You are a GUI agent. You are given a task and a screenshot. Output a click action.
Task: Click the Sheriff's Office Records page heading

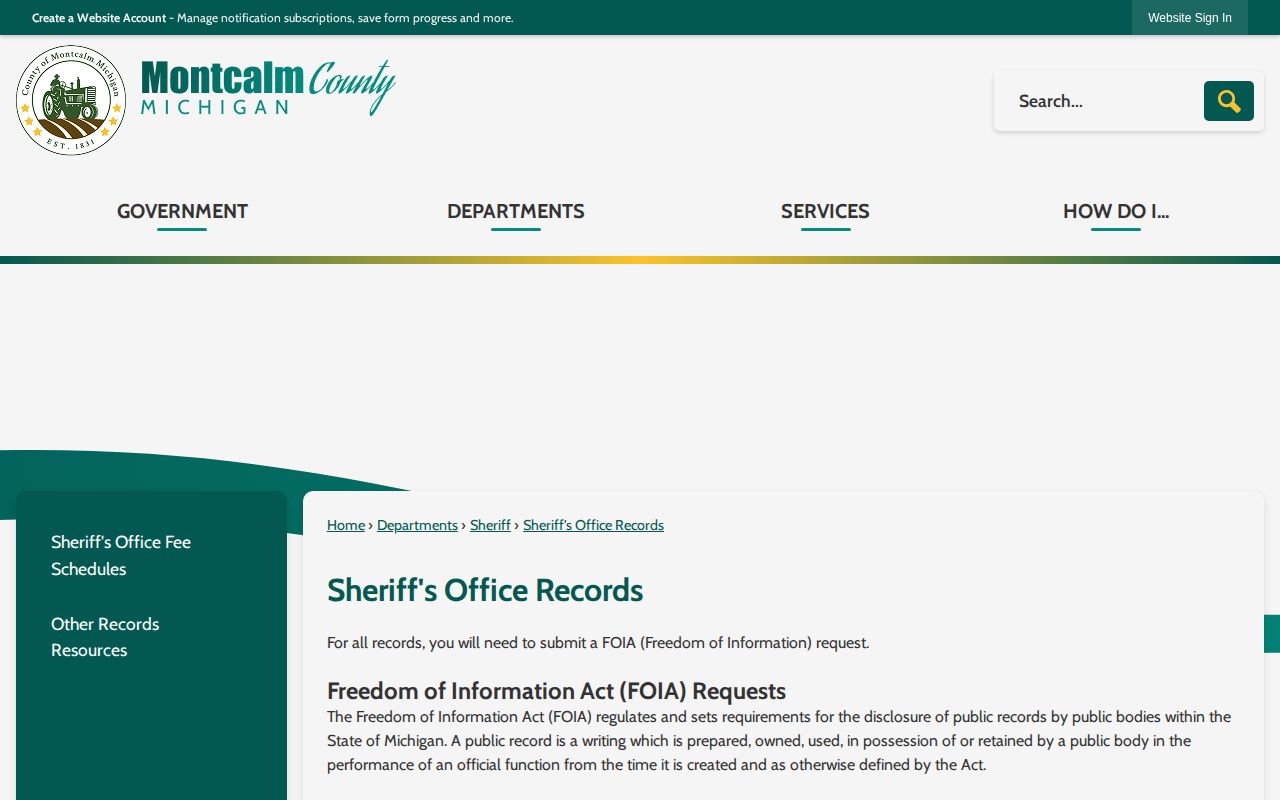[x=485, y=590]
